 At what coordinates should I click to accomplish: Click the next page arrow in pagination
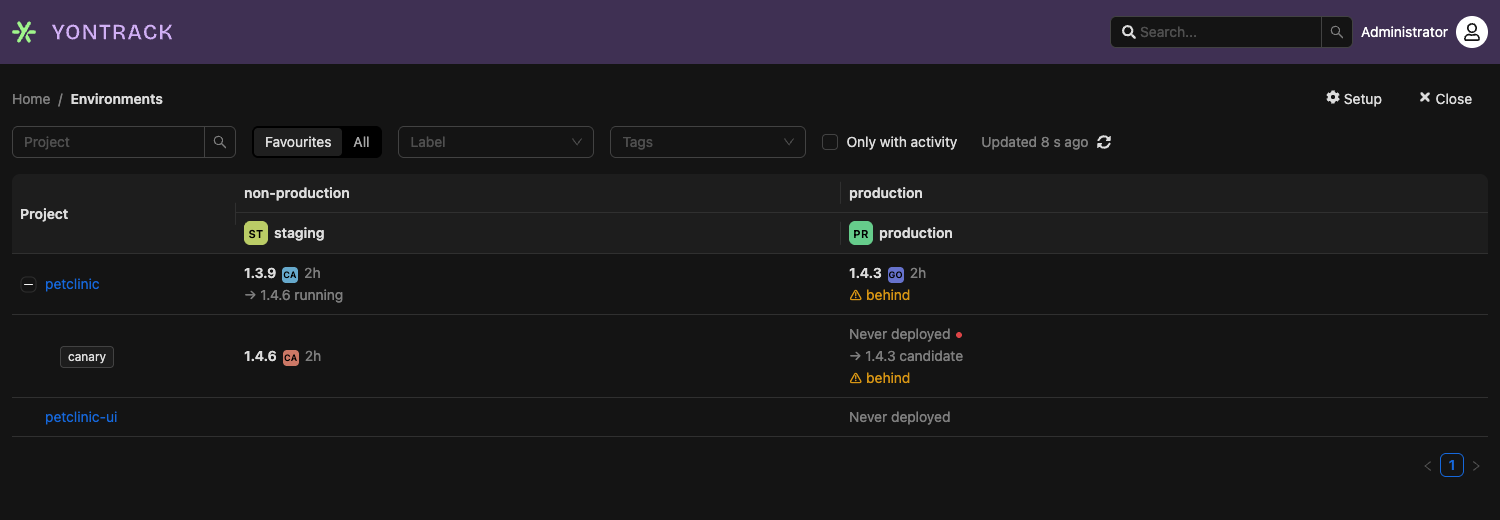tap(1476, 465)
